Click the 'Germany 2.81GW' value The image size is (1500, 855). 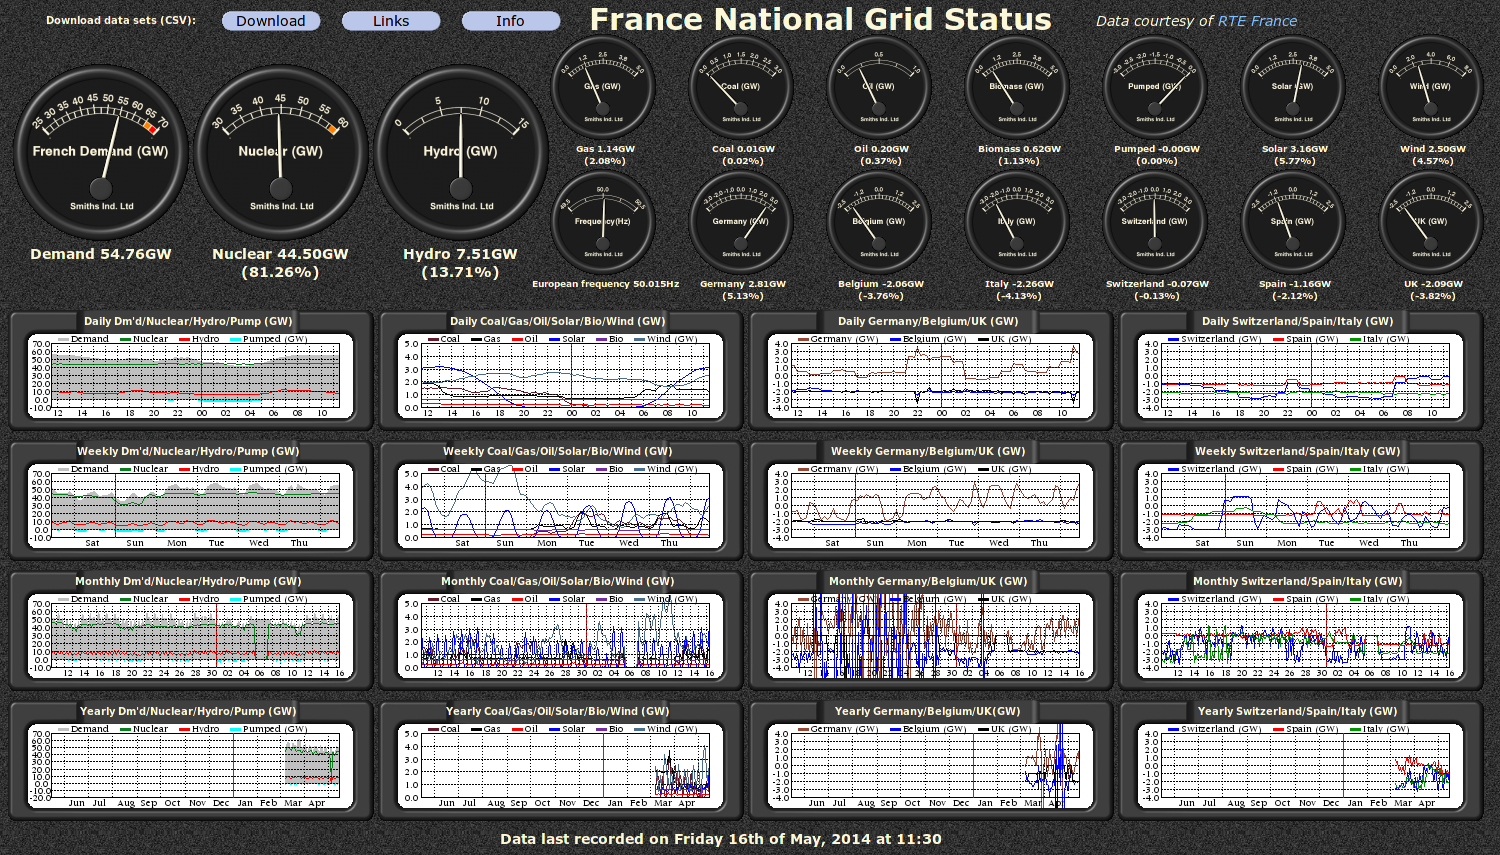[743, 284]
